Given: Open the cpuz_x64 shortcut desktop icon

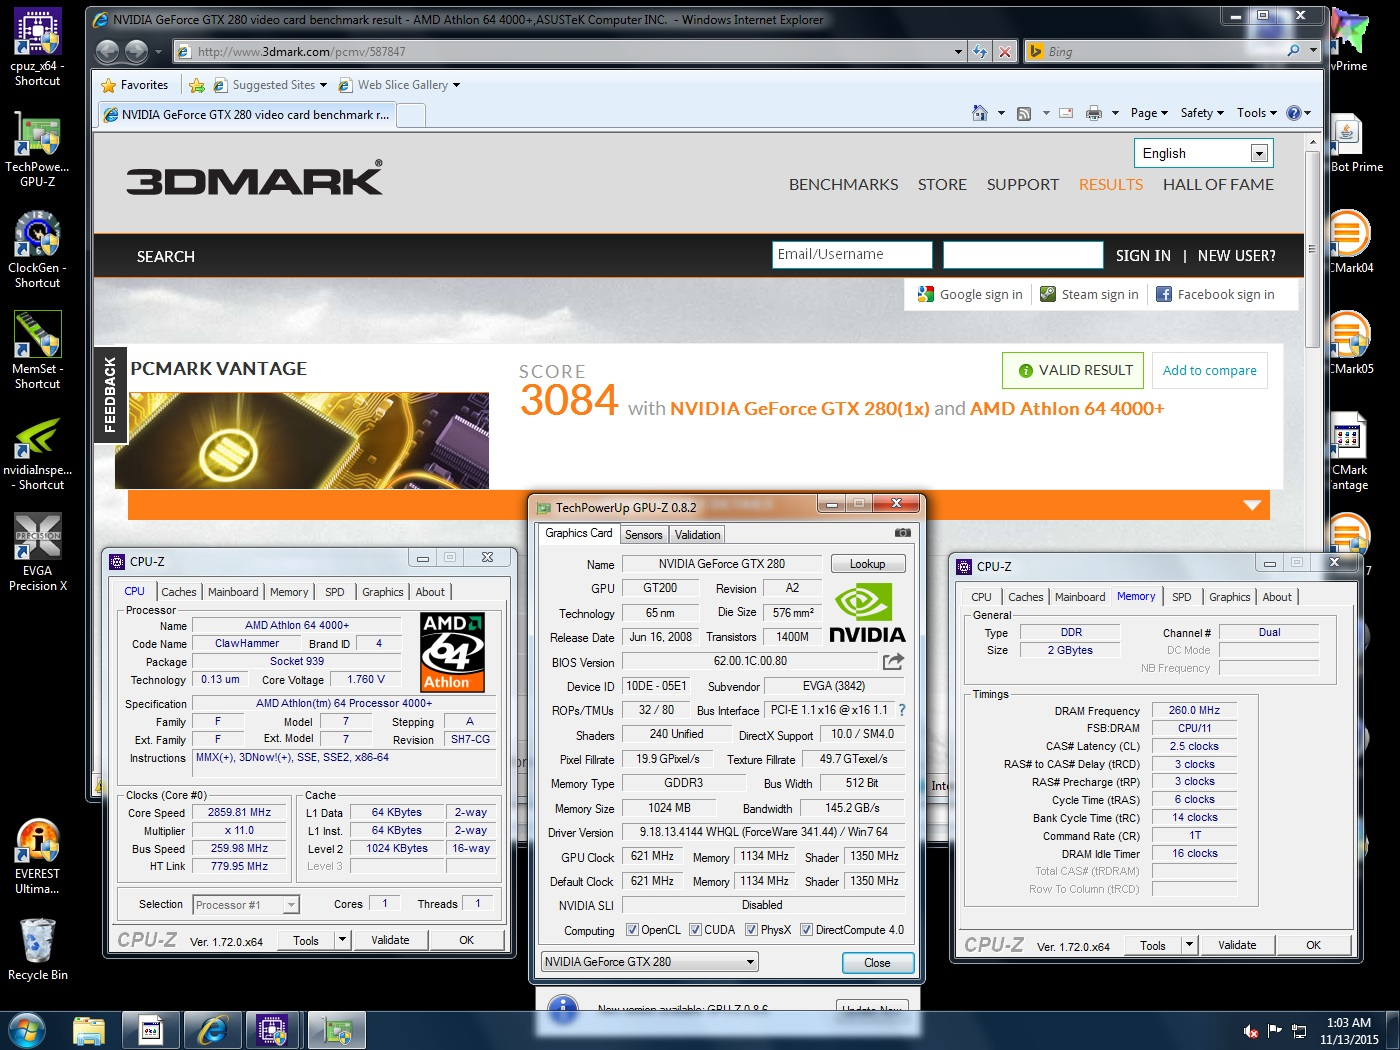Looking at the screenshot, I should (37, 47).
